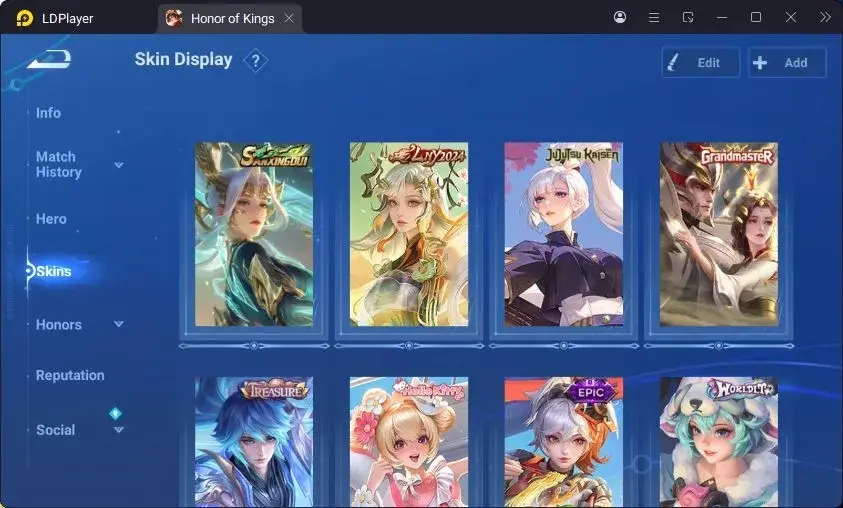
Task: Expand the Honors chevron
Action: click(119, 324)
